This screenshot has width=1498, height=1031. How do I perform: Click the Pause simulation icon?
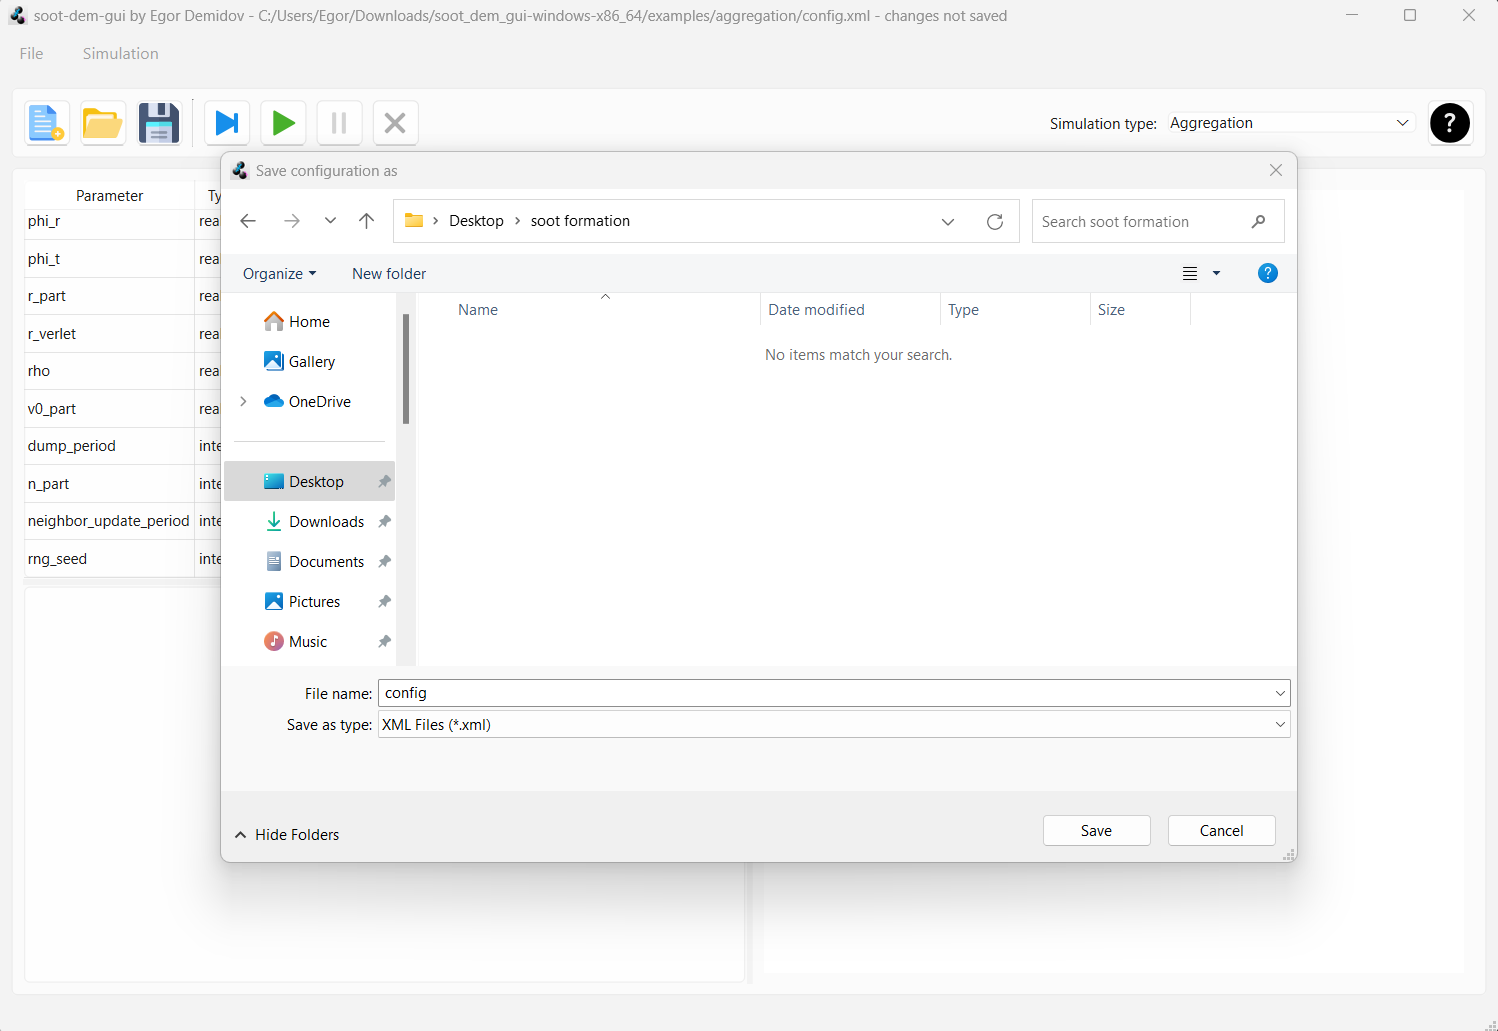click(339, 123)
